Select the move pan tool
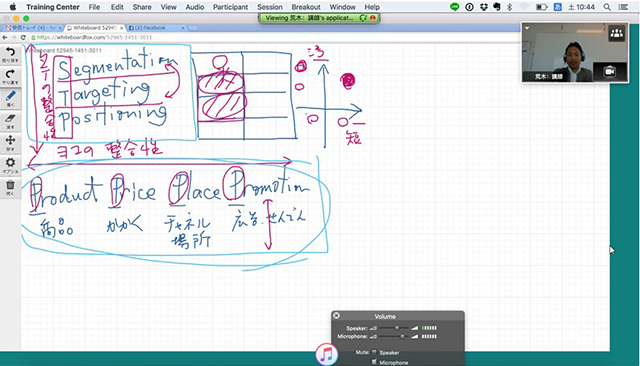Image resolution: width=640 pixels, height=366 pixels. click(10, 143)
